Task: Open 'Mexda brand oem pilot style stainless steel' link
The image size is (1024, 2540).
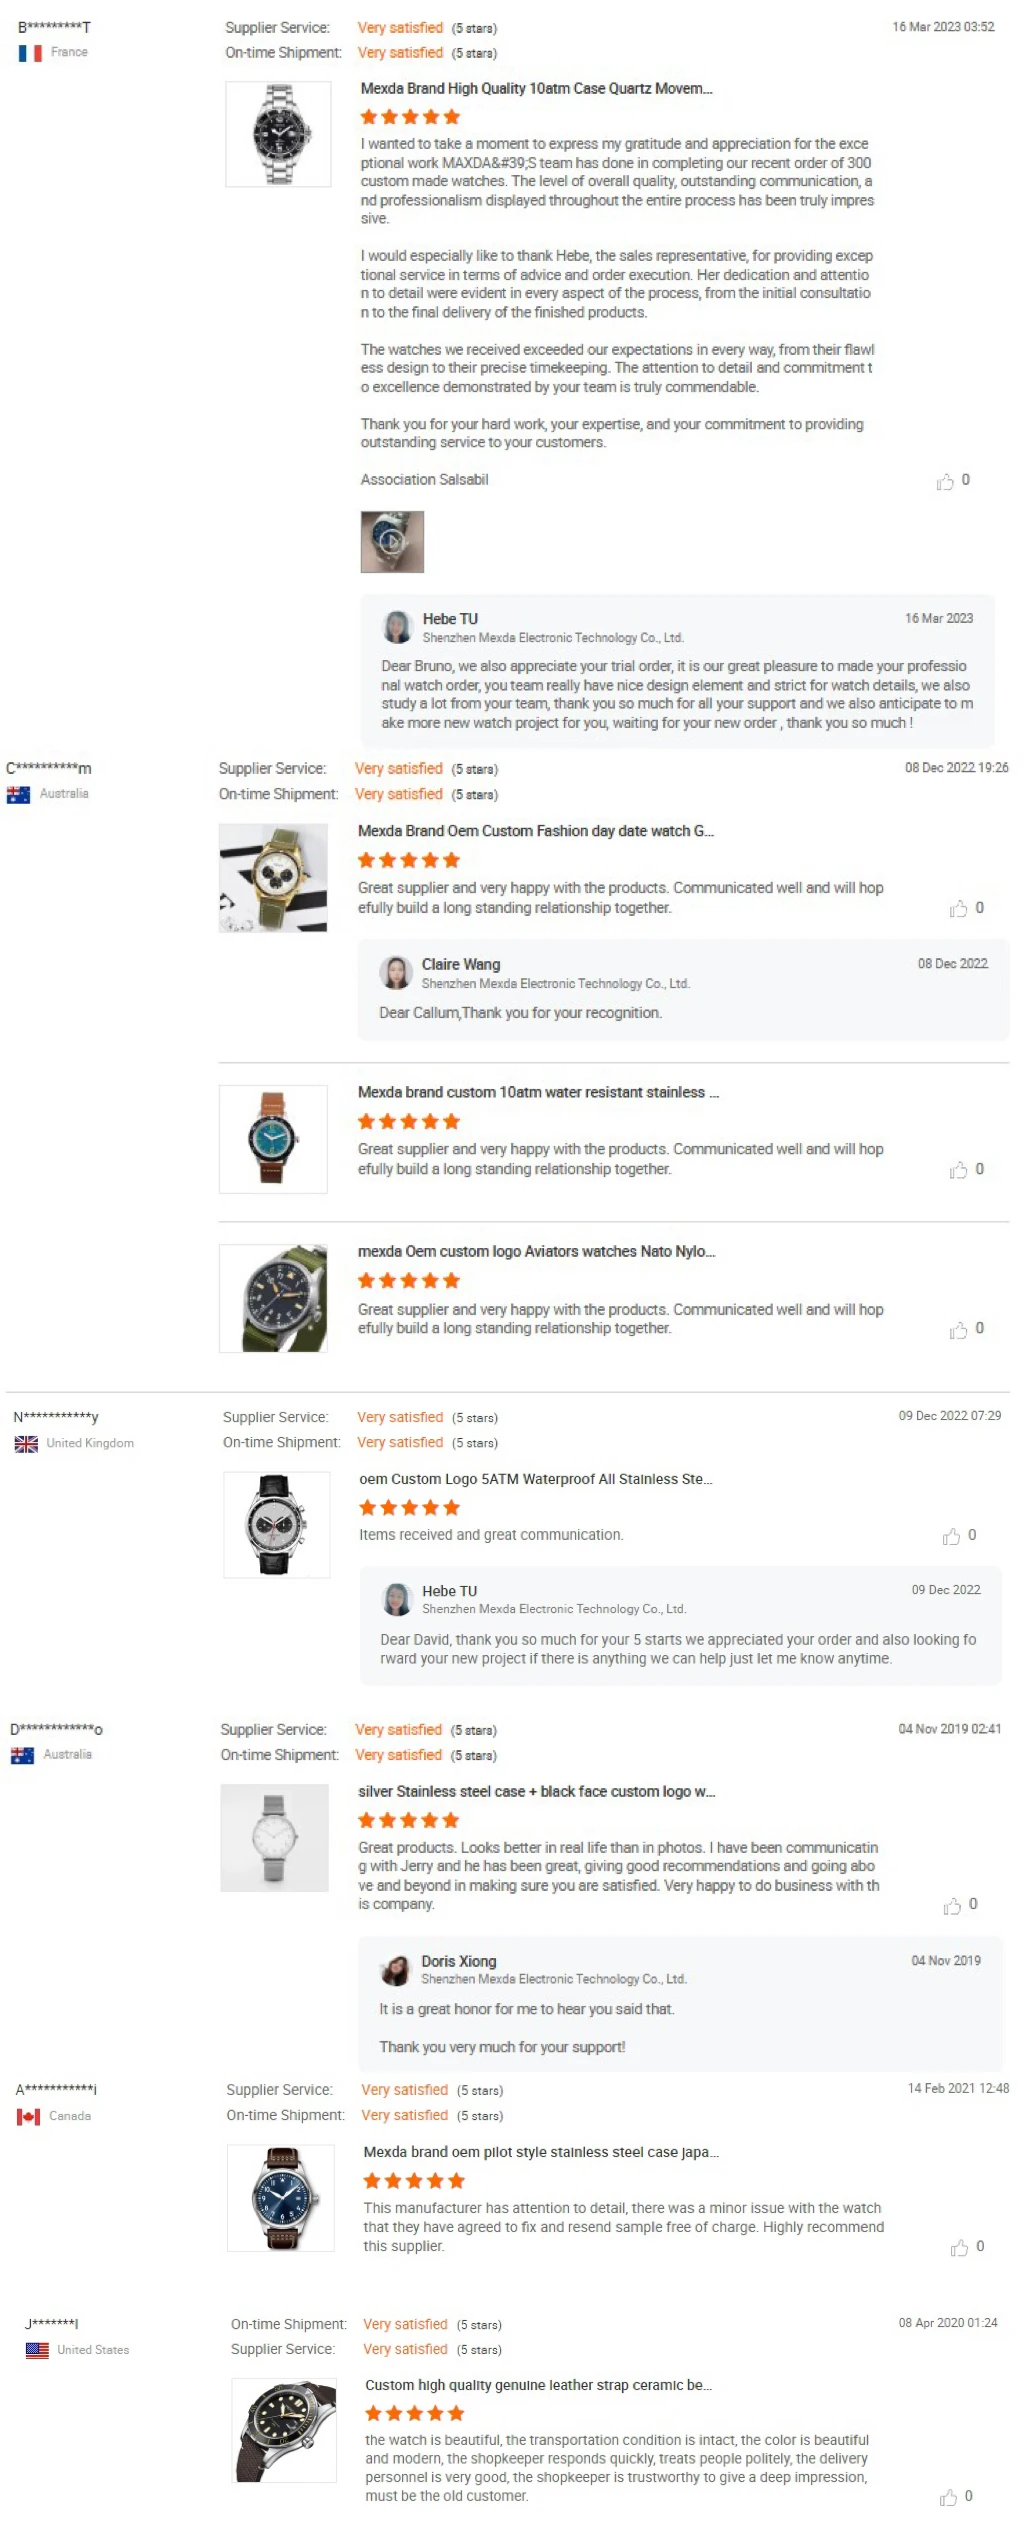Action: pyautogui.click(x=541, y=2151)
